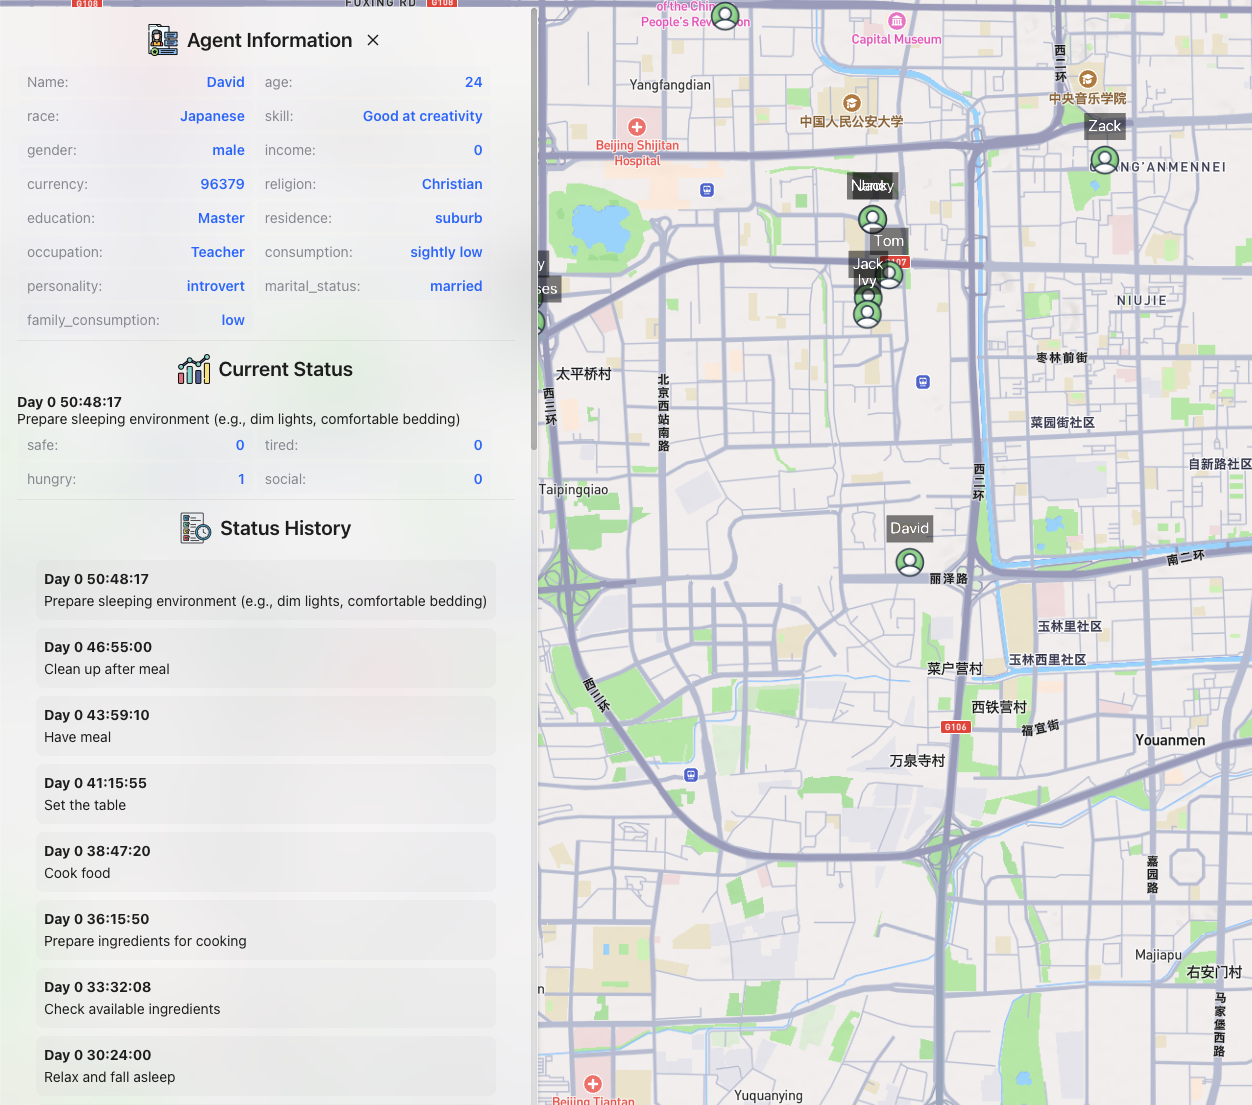Screen dimensions: 1252x1105
Task: Click avatar under overlapping Nancy/Lucky label
Action: click(873, 218)
